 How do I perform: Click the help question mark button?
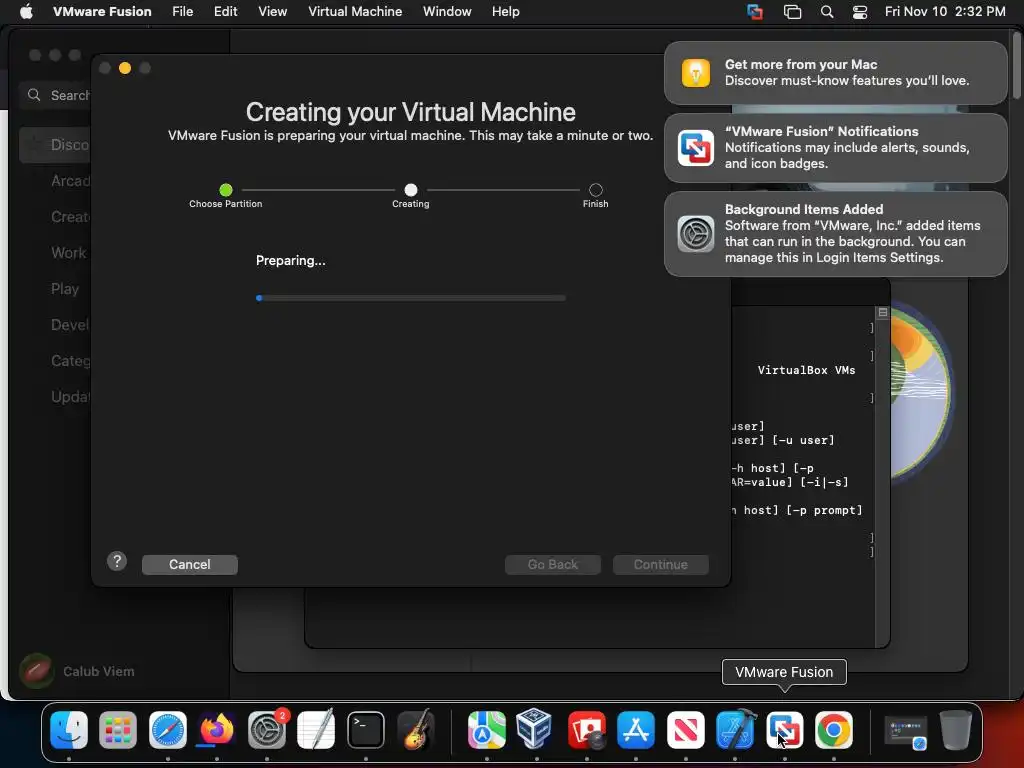(117, 561)
